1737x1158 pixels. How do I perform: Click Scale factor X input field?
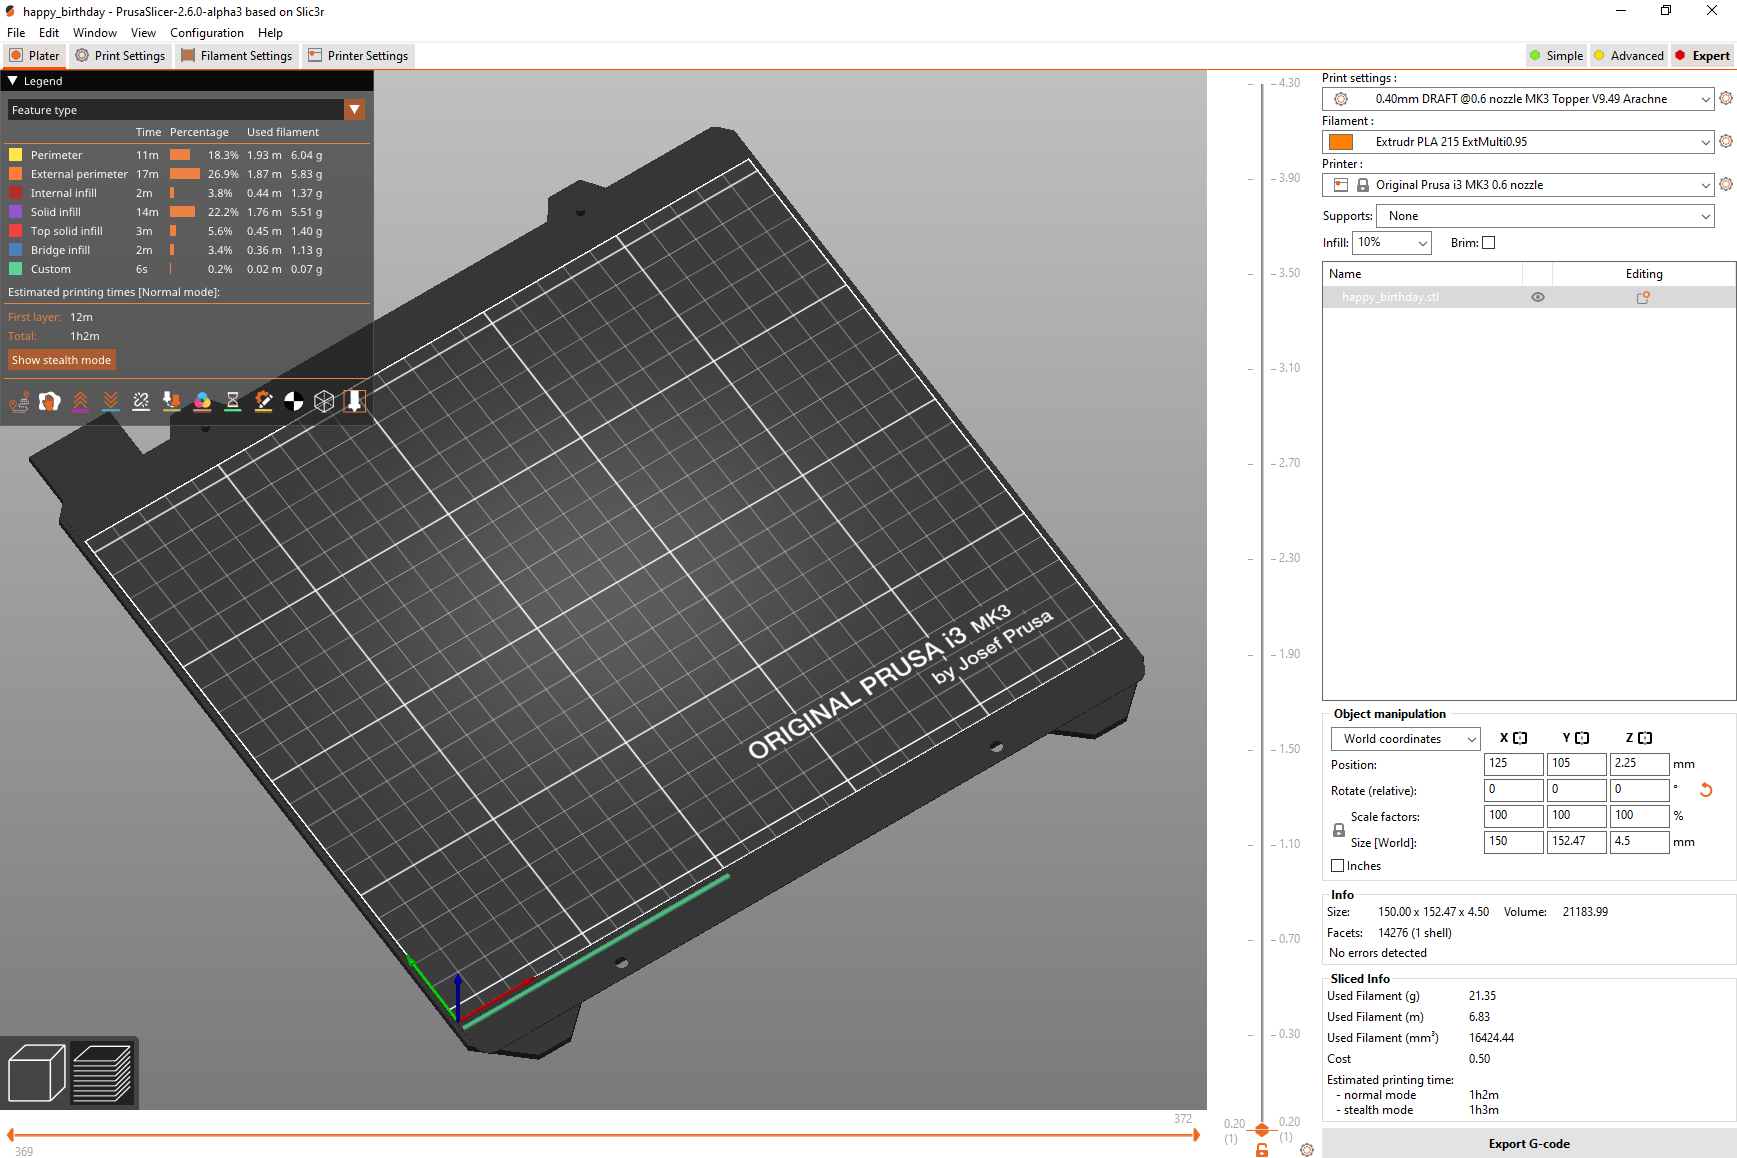1514,816
